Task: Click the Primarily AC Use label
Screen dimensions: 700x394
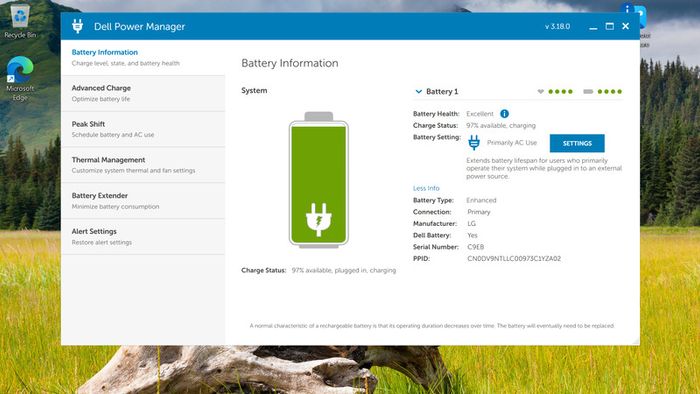Action: click(x=512, y=143)
